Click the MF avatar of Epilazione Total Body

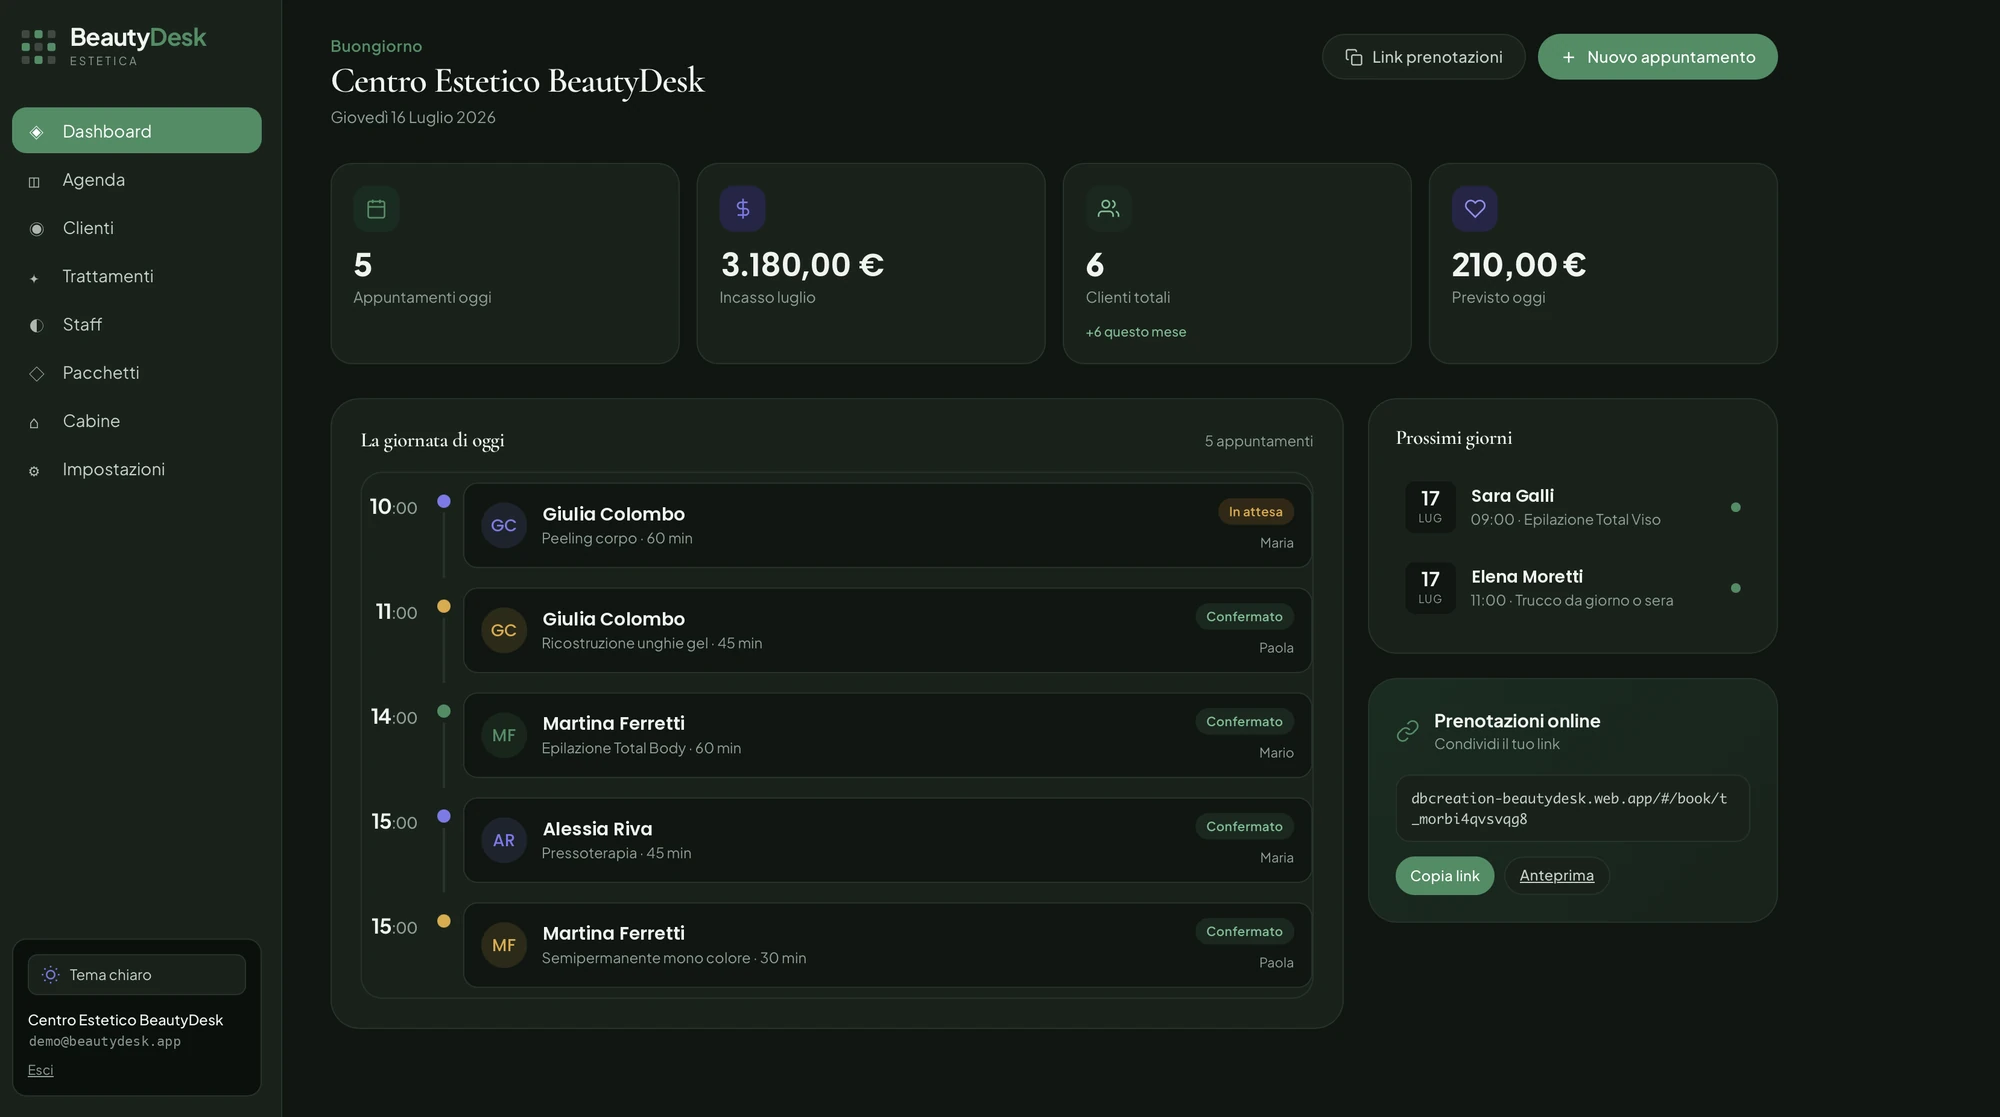click(x=504, y=736)
